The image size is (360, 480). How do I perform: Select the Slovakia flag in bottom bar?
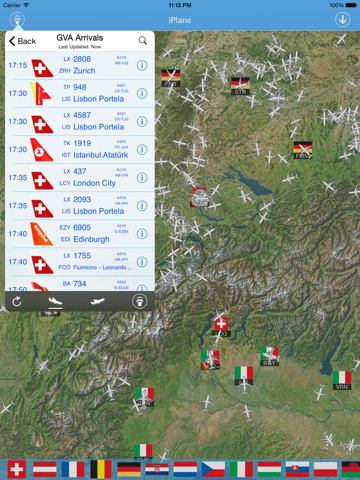(297, 469)
